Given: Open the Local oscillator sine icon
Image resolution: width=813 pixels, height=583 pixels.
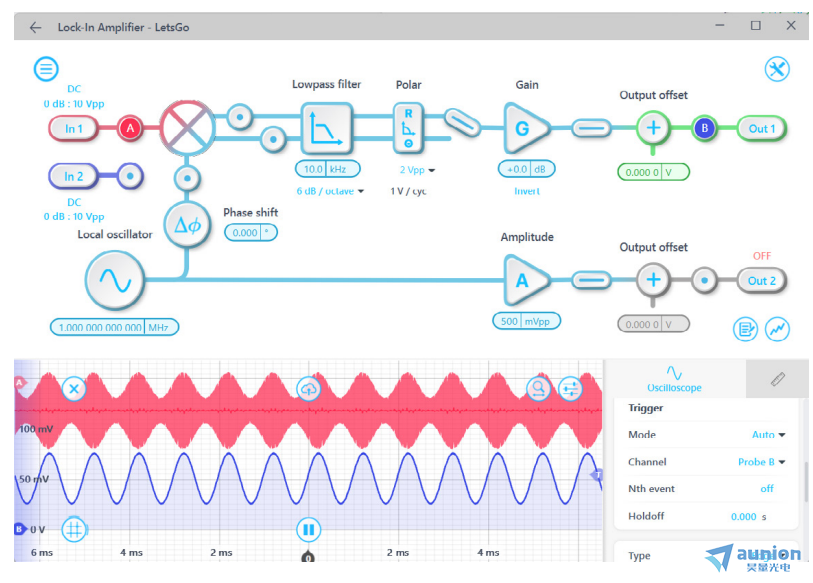Looking at the screenshot, I should tap(115, 281).
